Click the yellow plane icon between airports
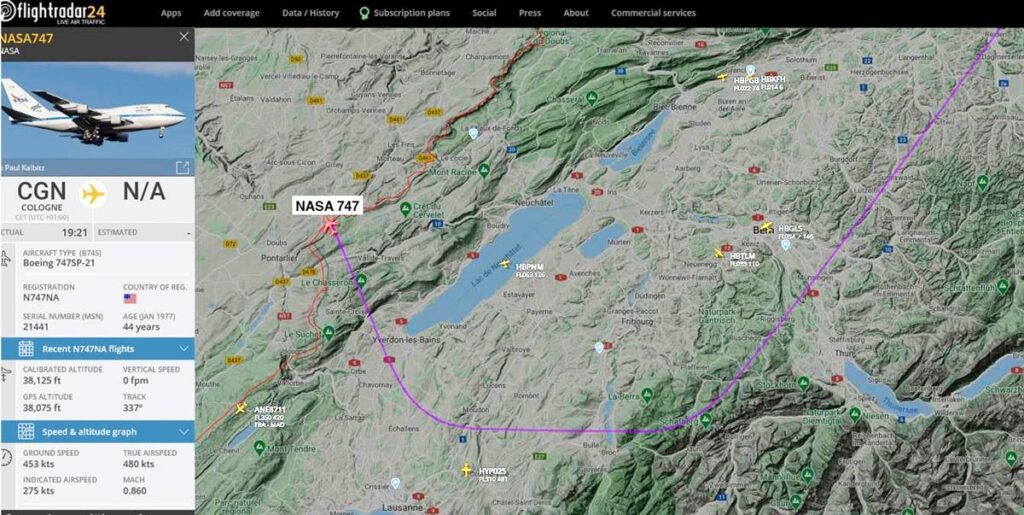Viewport: 1024px width, 515px height. coord(93,194)
